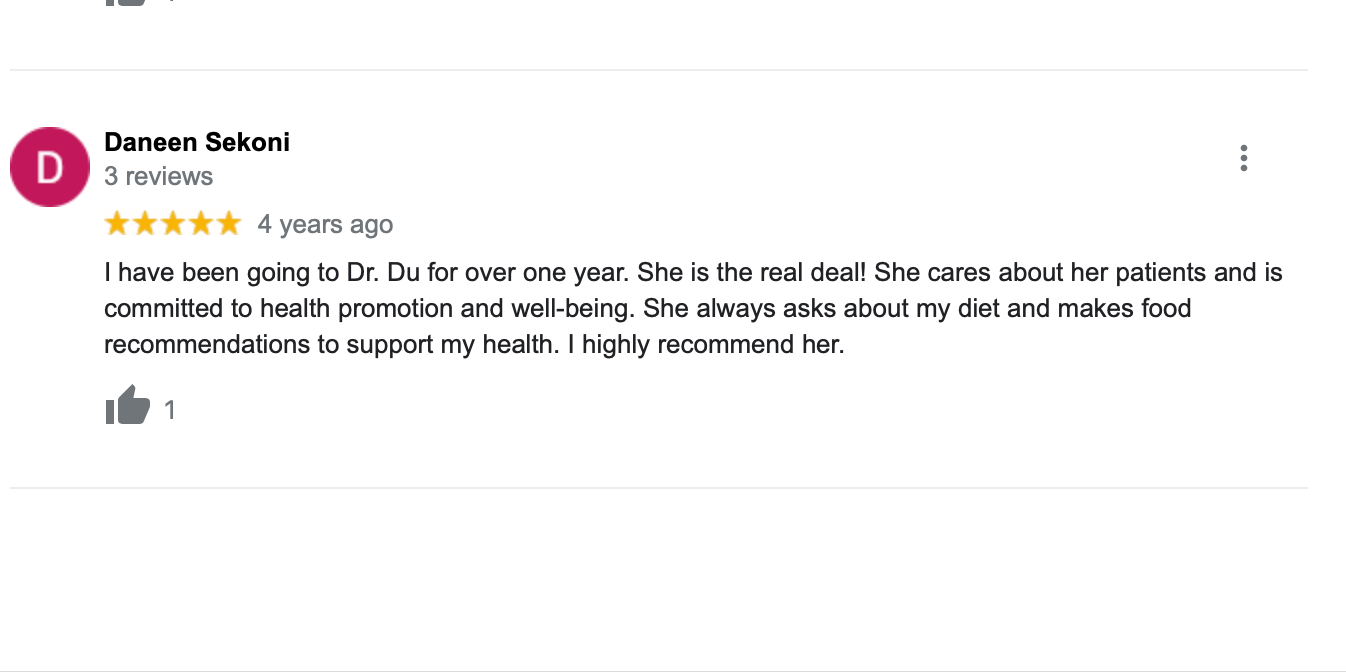This screenshot has width=1346, height=672.
Task: Click the second star in the rating
Action: point(145,223)
